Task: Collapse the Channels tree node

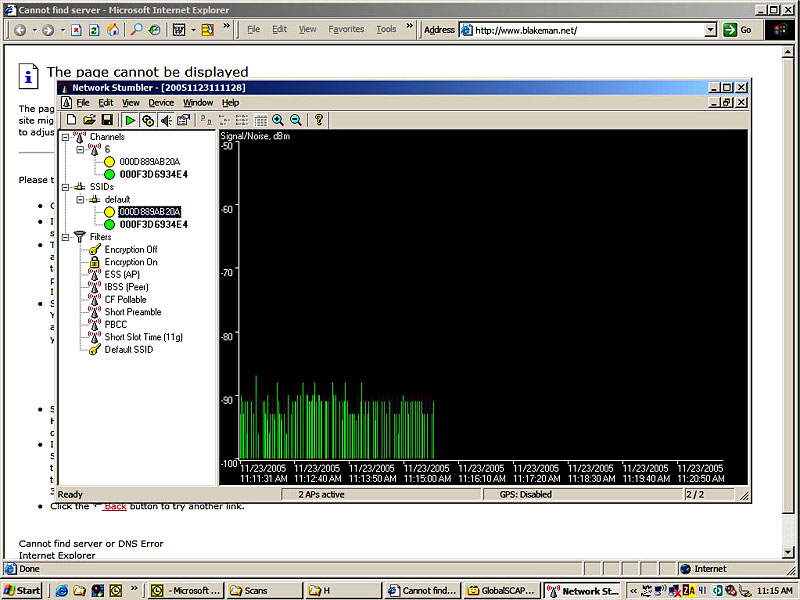Action: point(66,137)
